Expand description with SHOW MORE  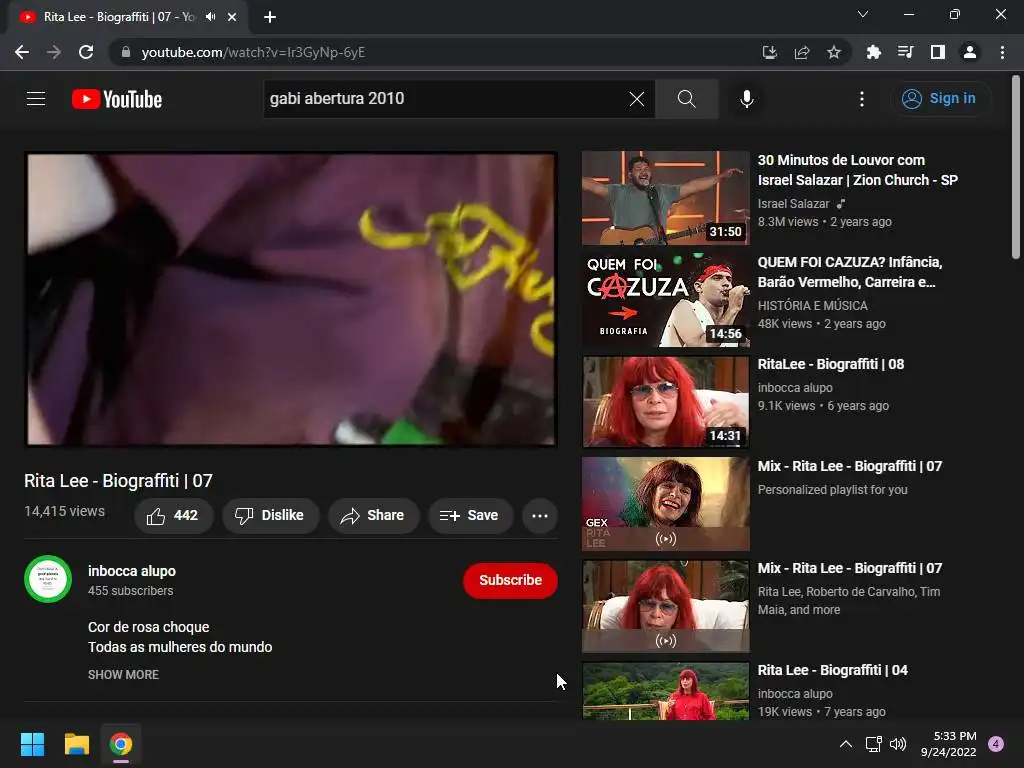click(123, 675)
